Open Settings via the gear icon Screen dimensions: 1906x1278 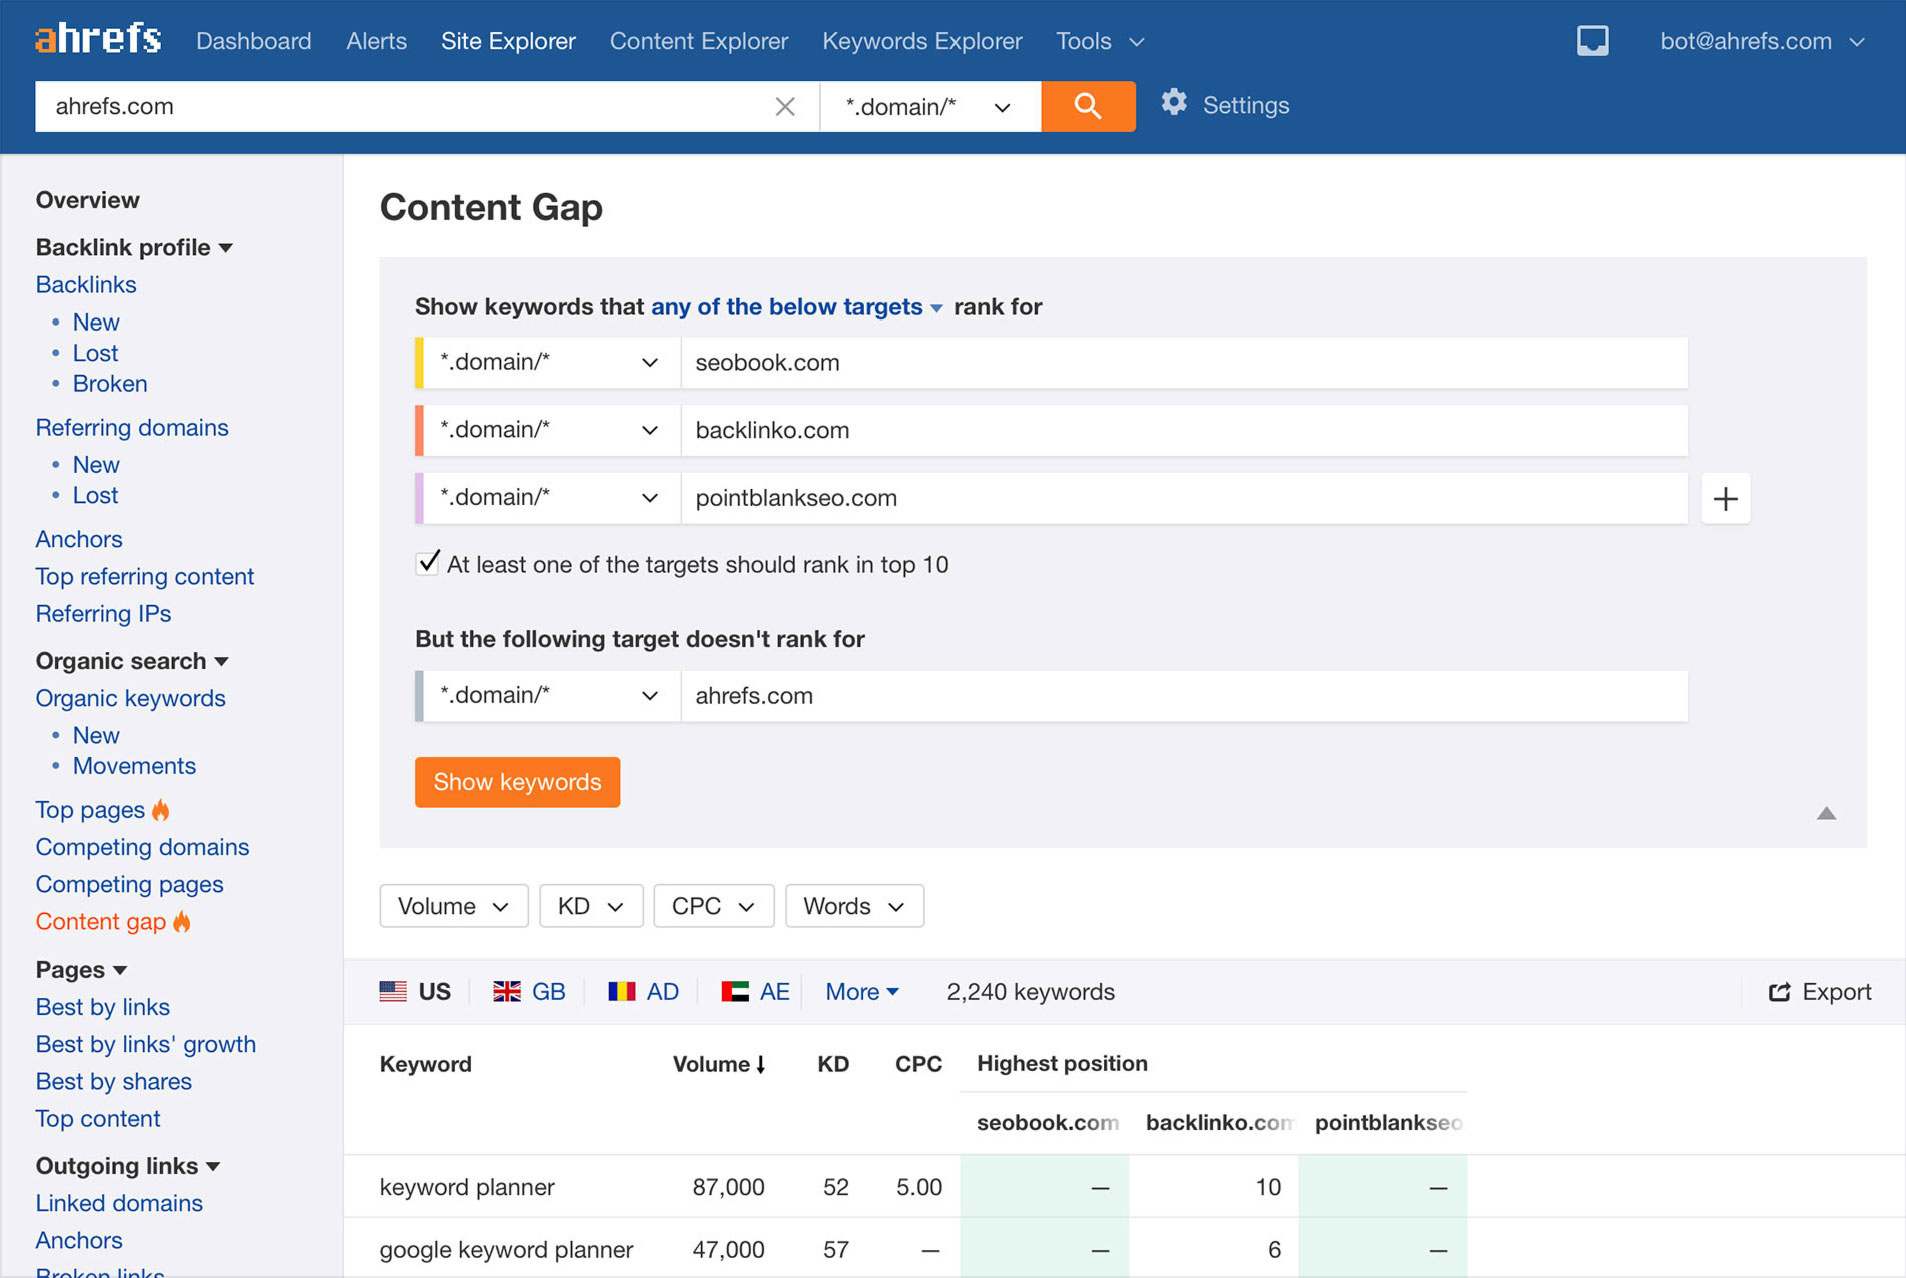click(x=1174, y=103)
